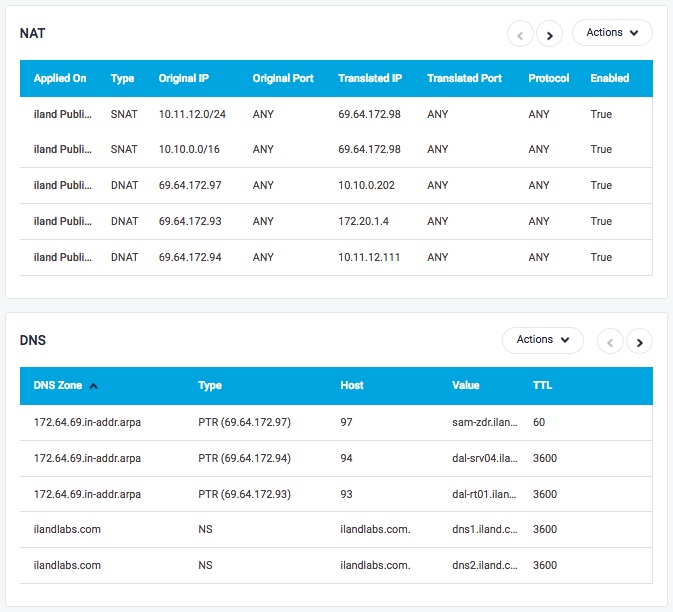
Task: Click translated IP 10.11.12.111
Action: point(369,258)
